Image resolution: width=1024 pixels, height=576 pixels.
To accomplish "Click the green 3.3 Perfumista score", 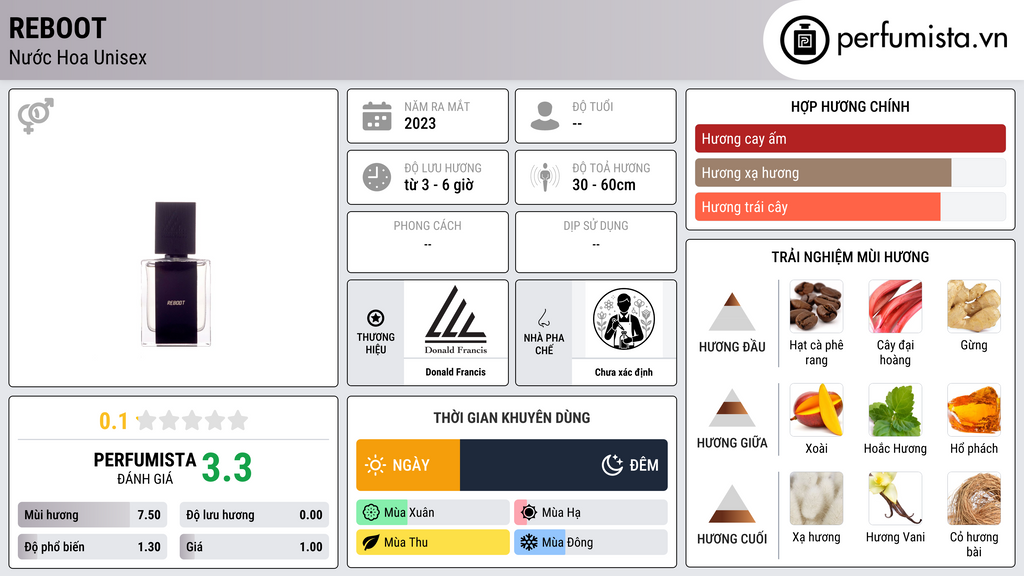I will click(x=227, y=468).
